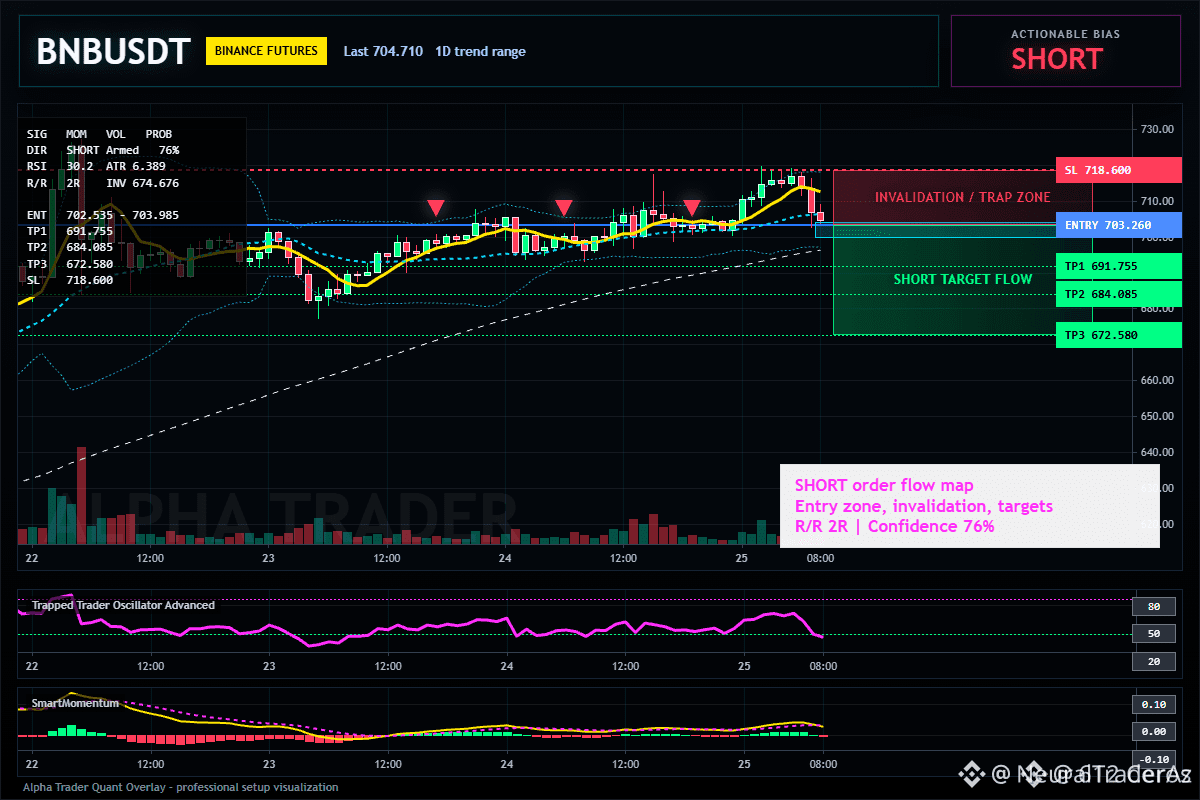Select the blue ENTRY 703.260 price tag
This screenshot has height=800, width=1200.
[1118, 225]
